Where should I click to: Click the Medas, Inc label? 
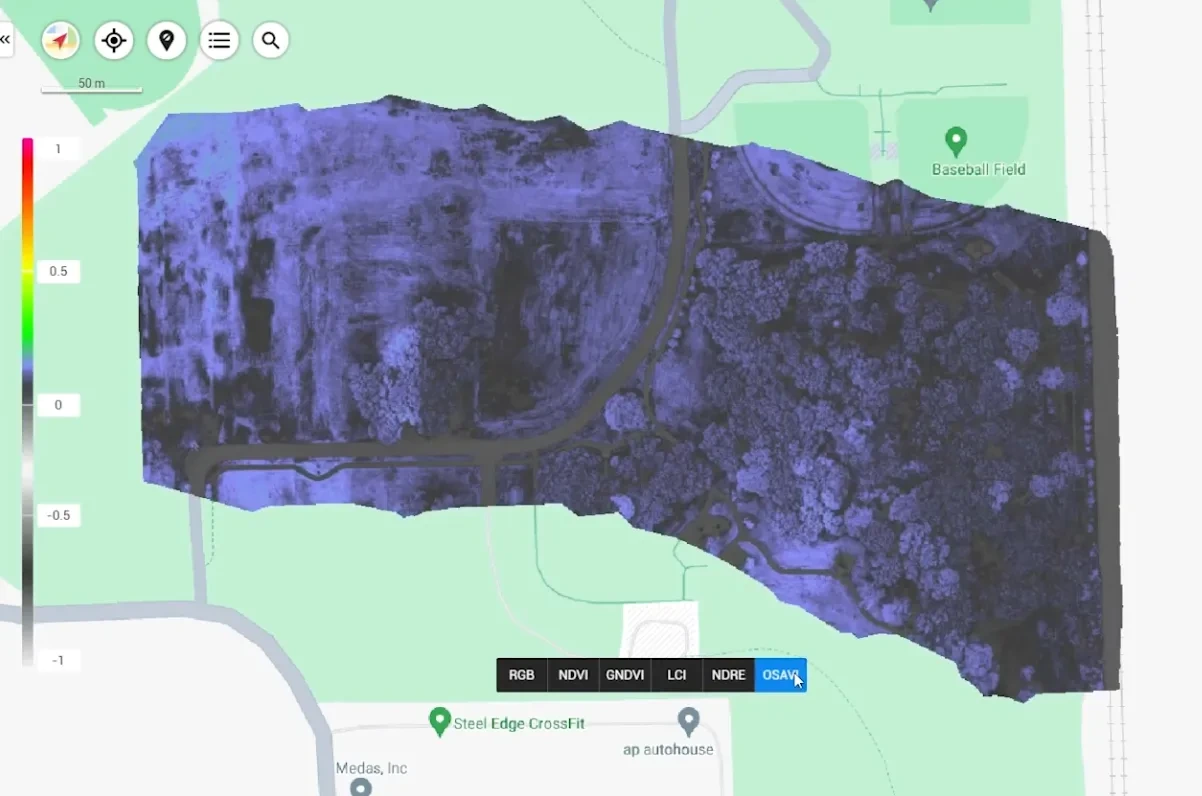click(371, 768)
